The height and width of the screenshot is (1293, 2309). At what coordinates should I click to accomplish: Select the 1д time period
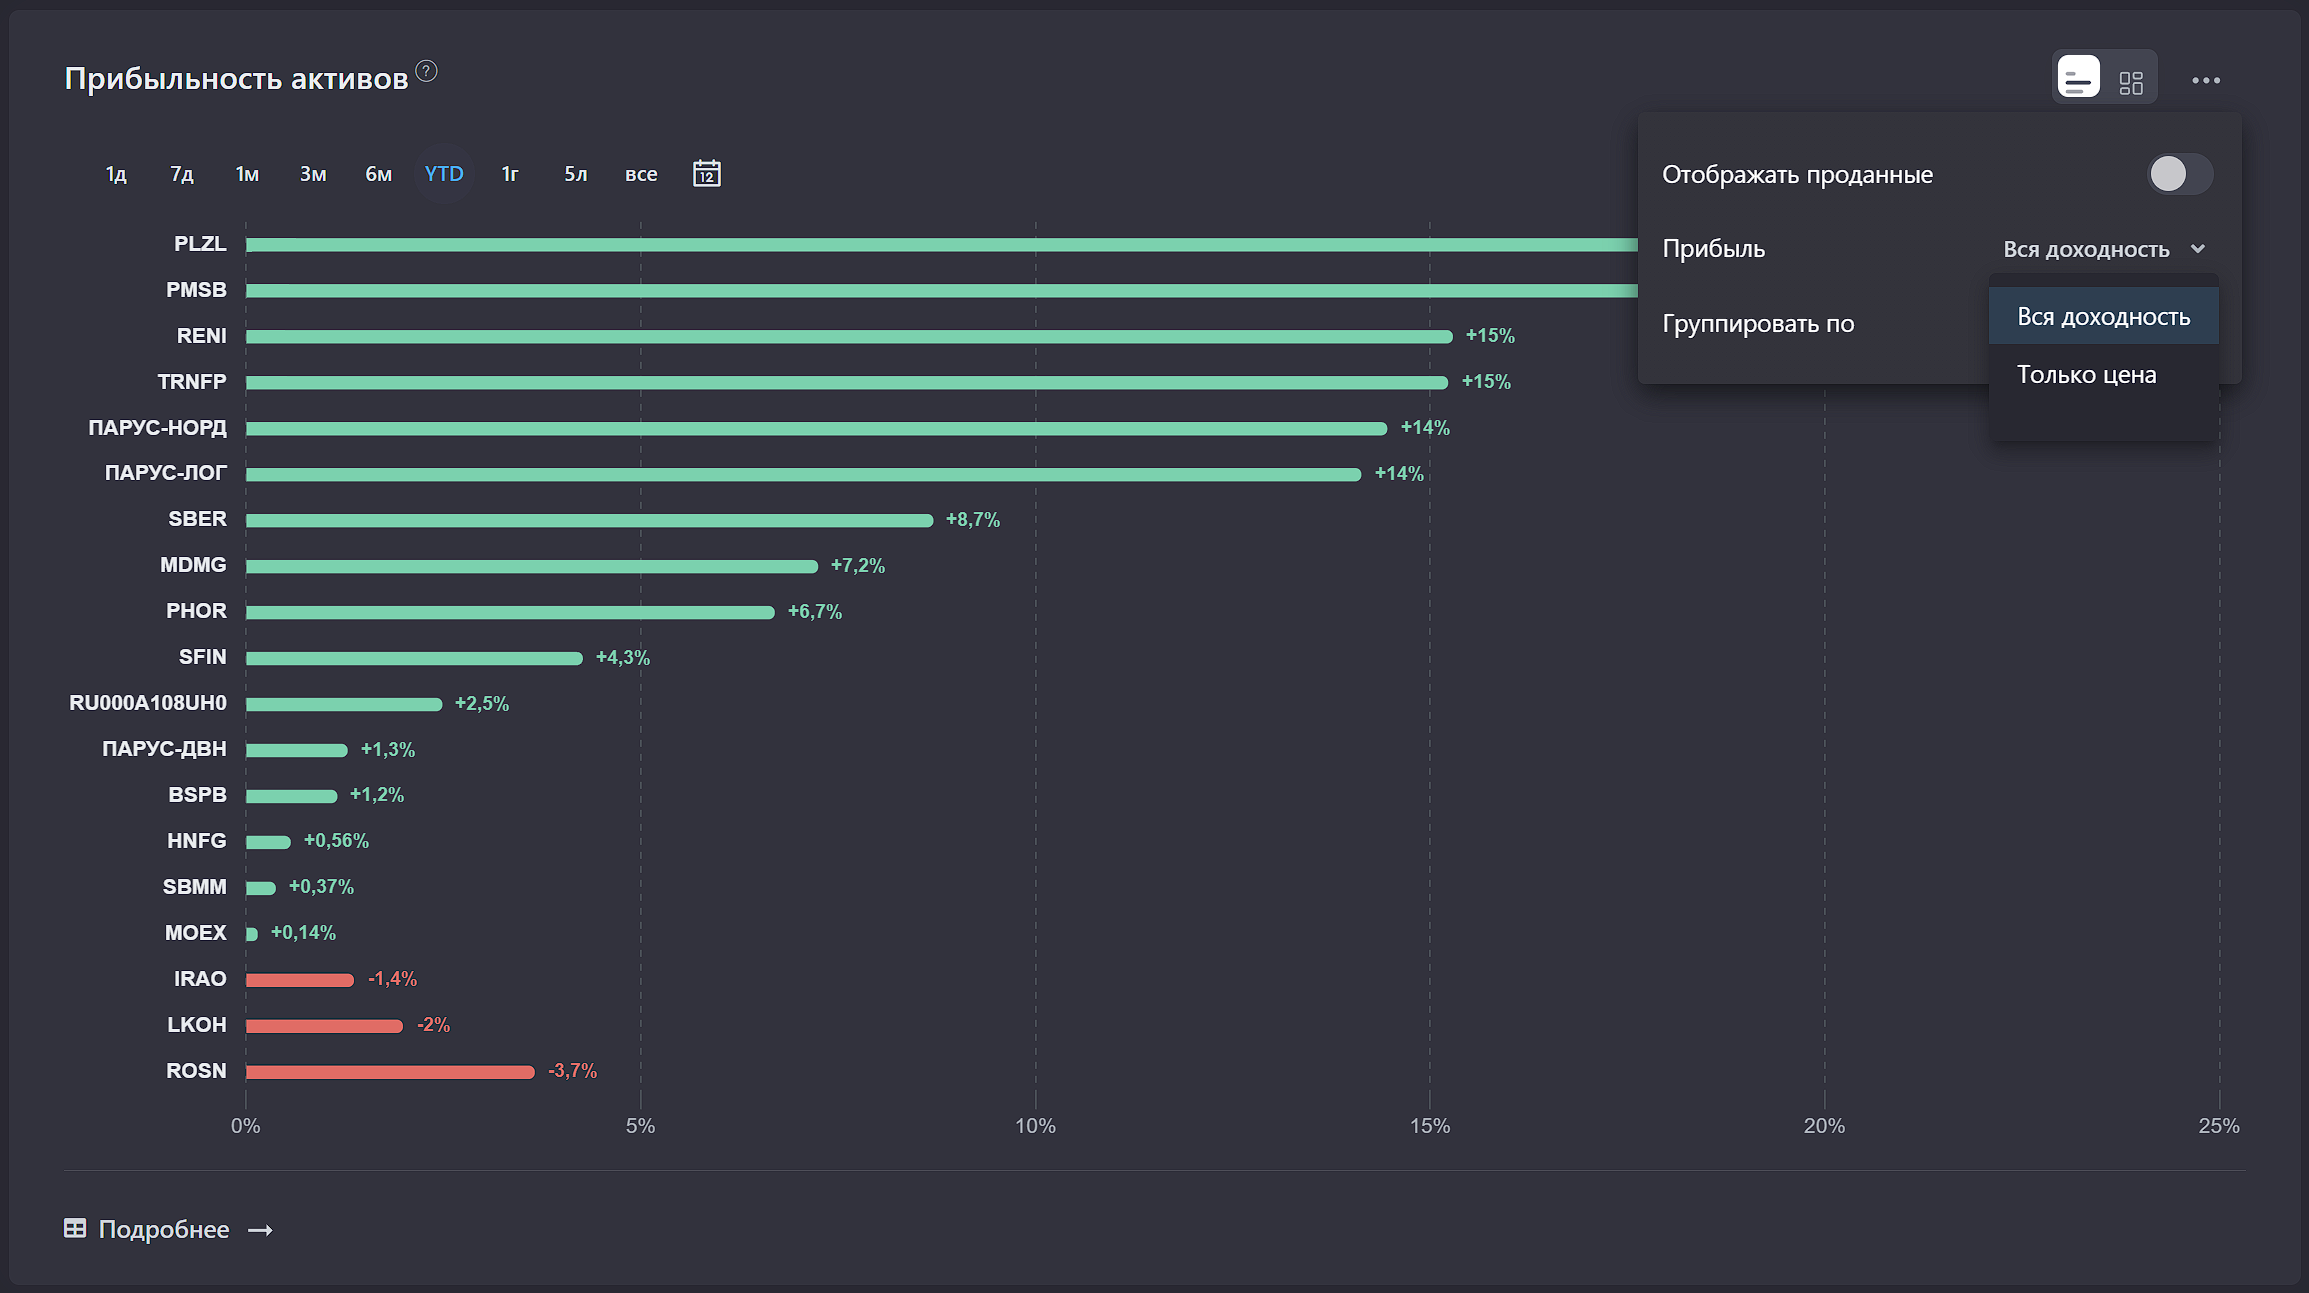[x=116, y=174]
